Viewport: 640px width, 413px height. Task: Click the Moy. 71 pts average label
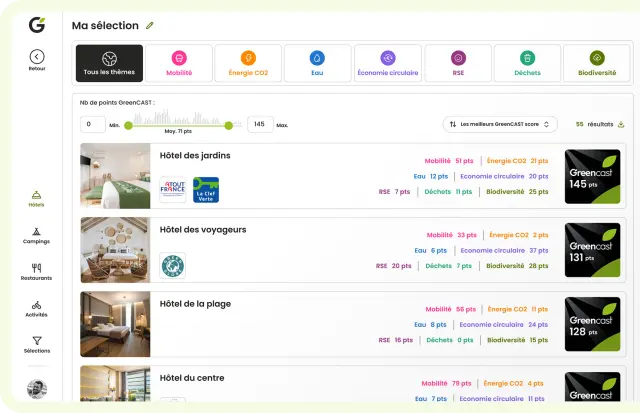pyautogui.click(x=178, y=131)
